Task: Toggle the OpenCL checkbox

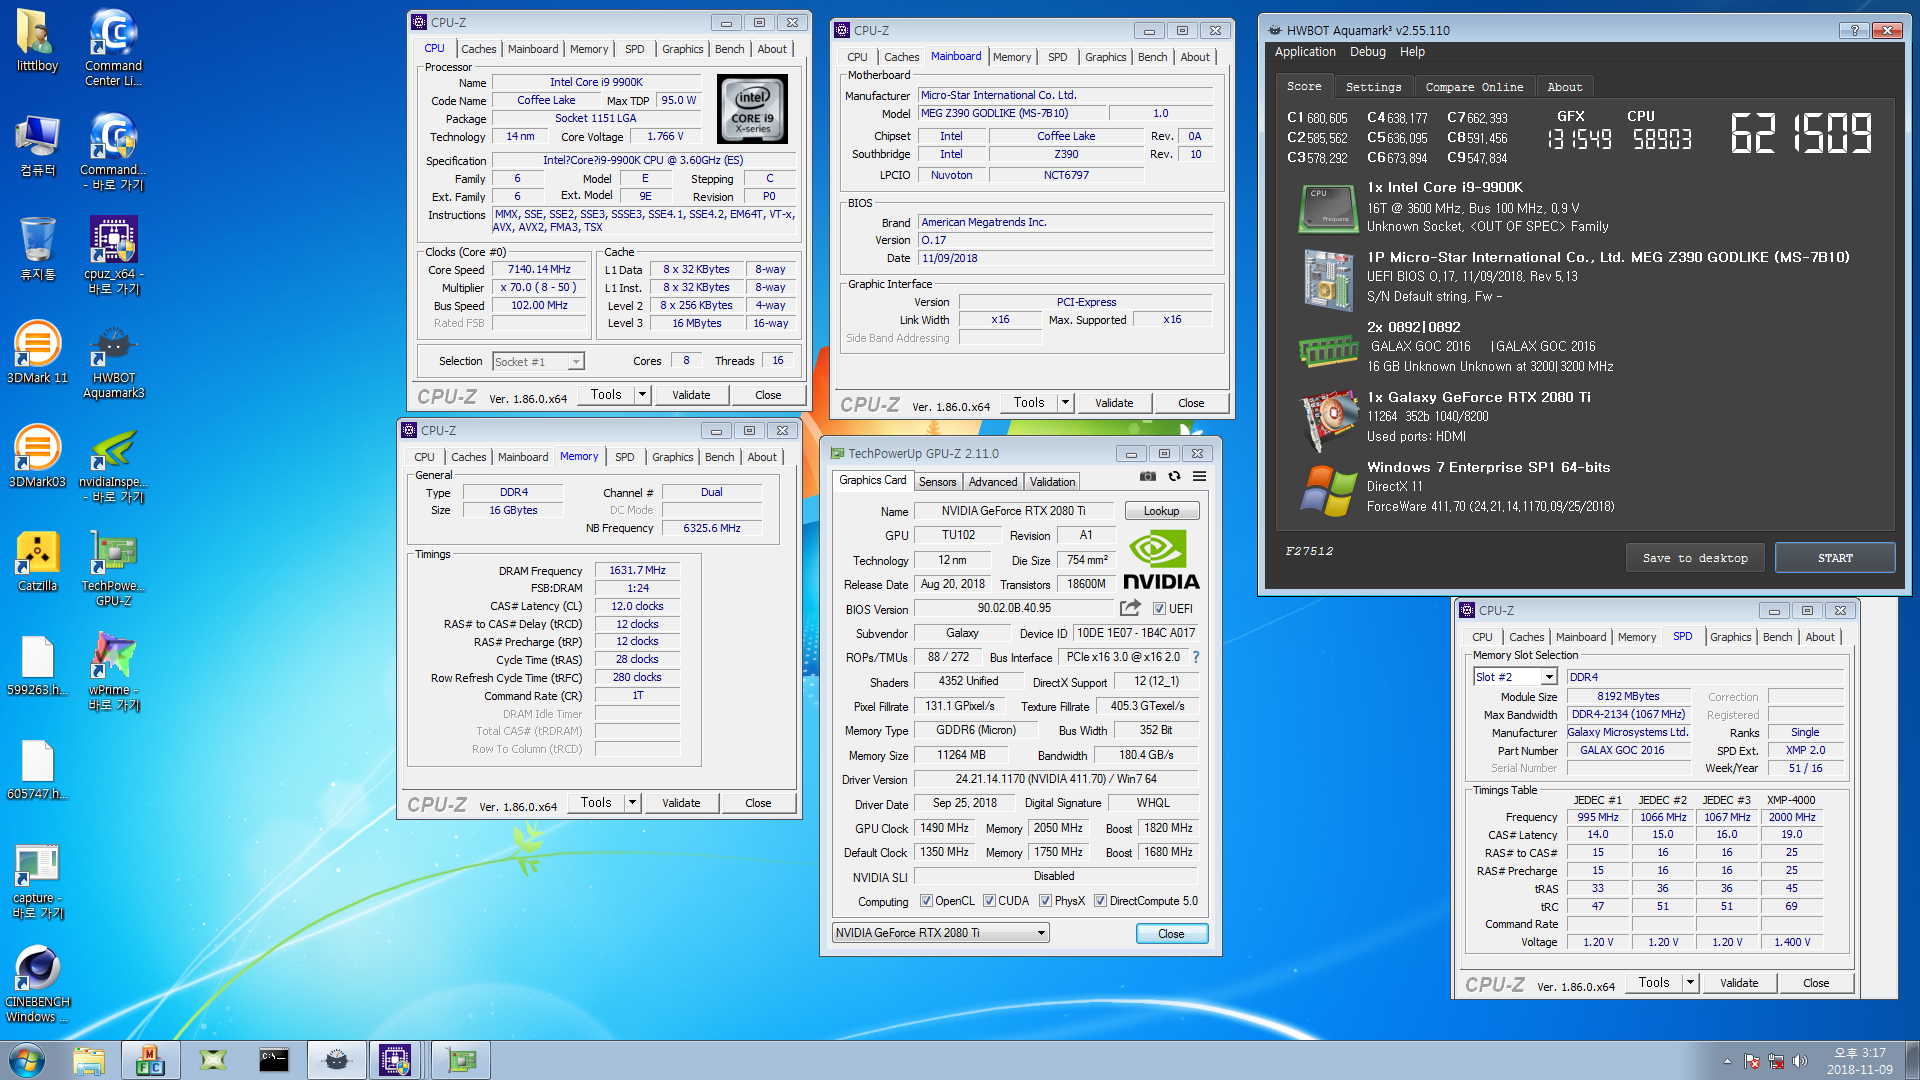Action: point(925,901)
